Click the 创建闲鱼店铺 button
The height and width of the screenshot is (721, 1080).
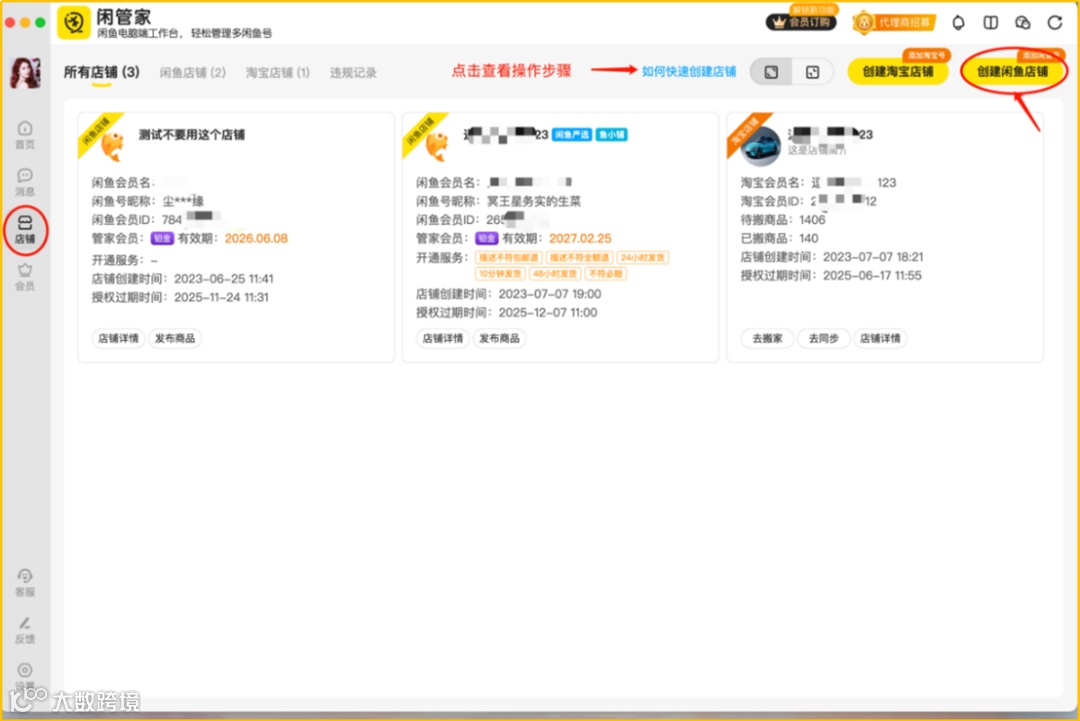coord(1012,72)
